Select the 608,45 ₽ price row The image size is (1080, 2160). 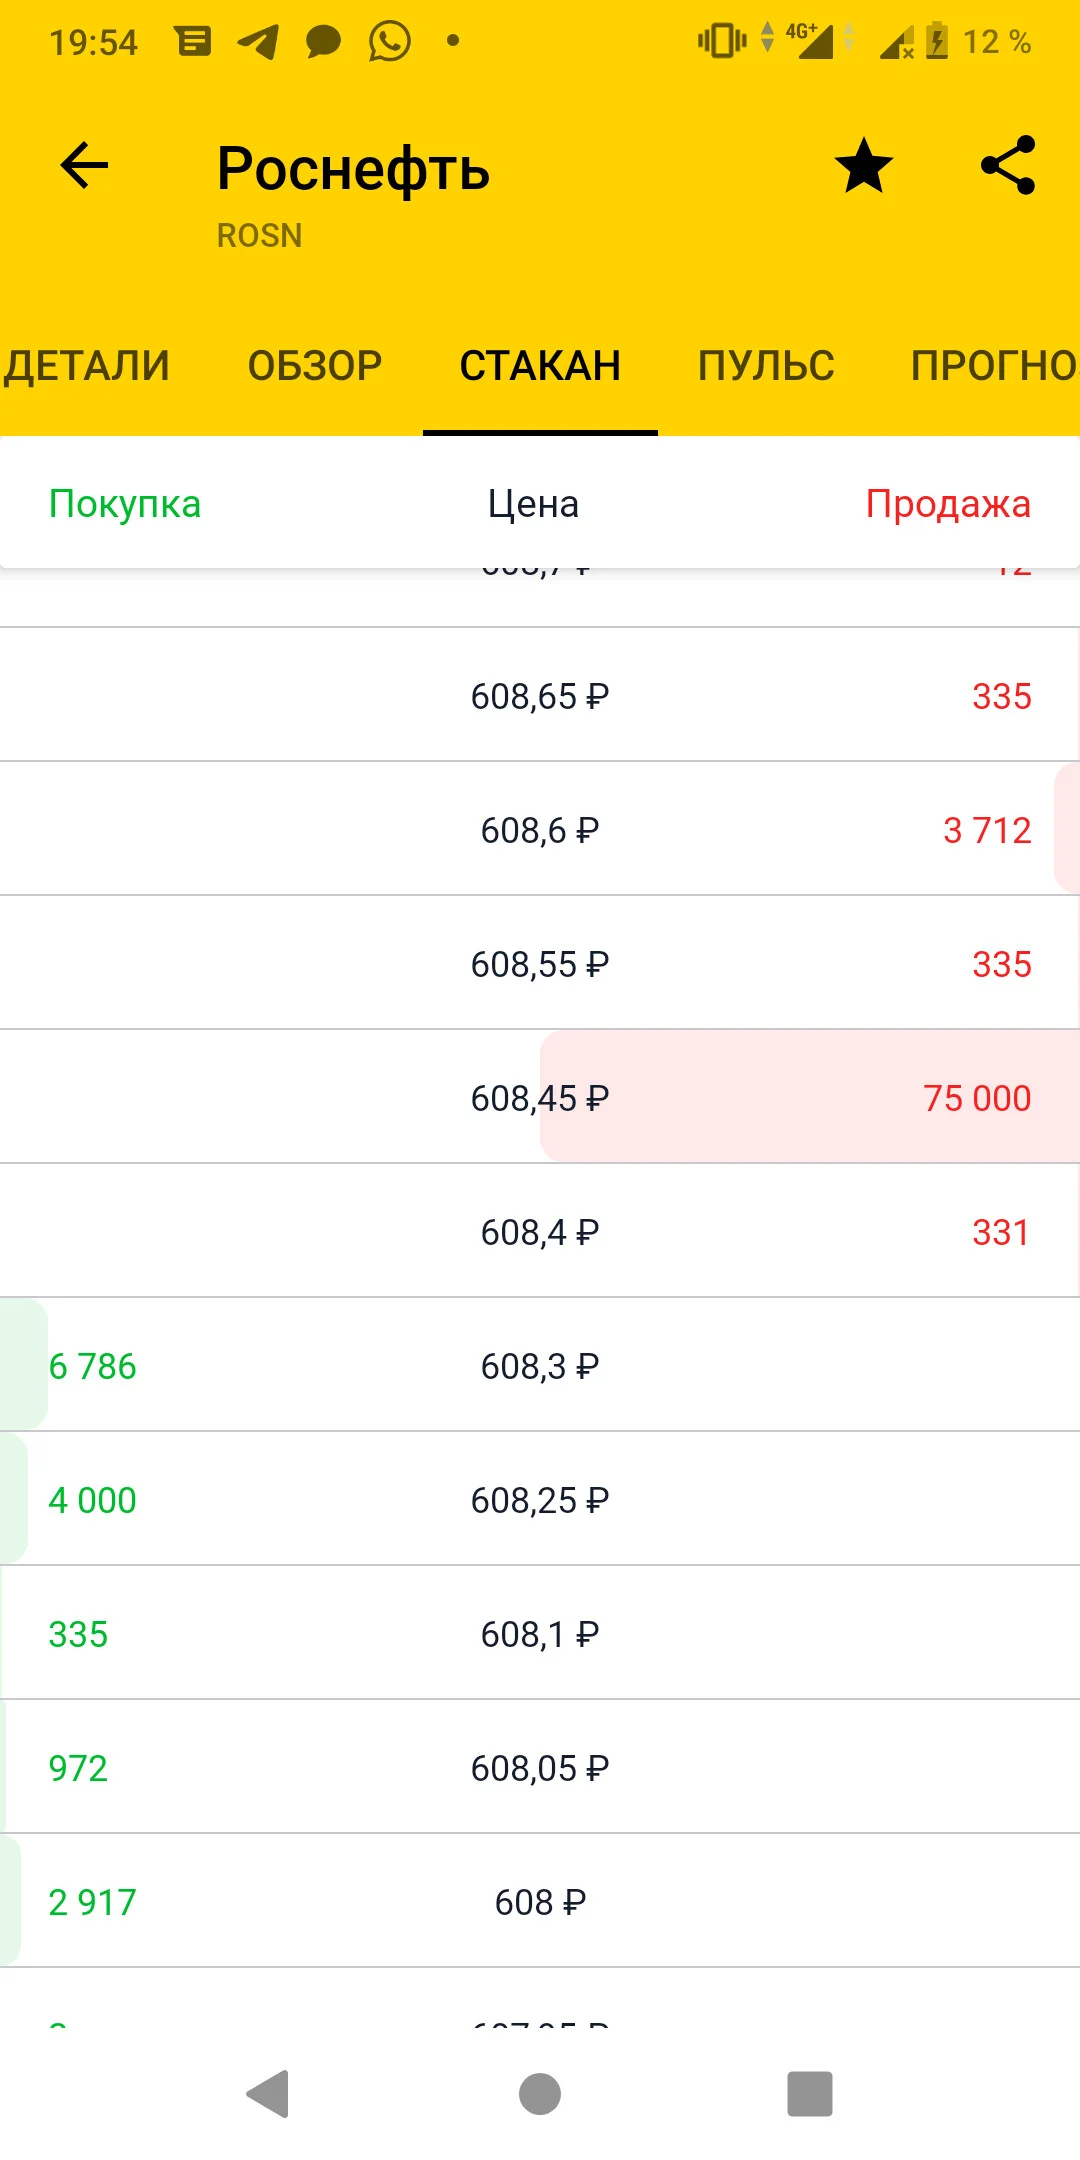click(x=540, y=1097)
